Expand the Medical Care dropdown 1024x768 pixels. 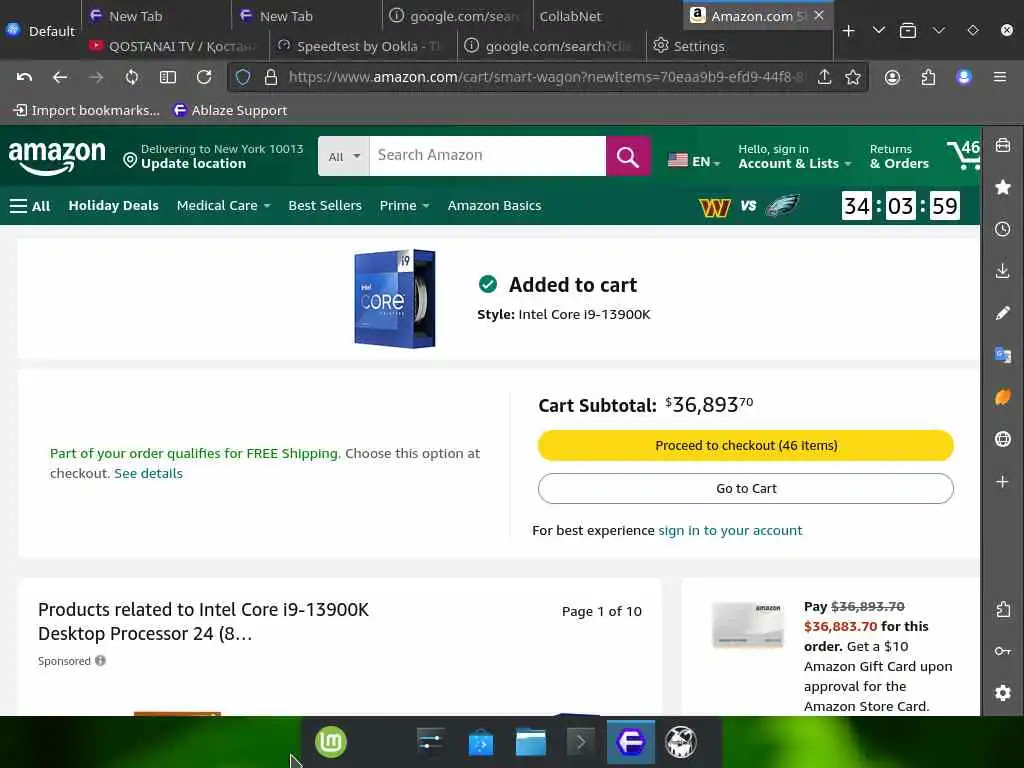coord(223,206)
